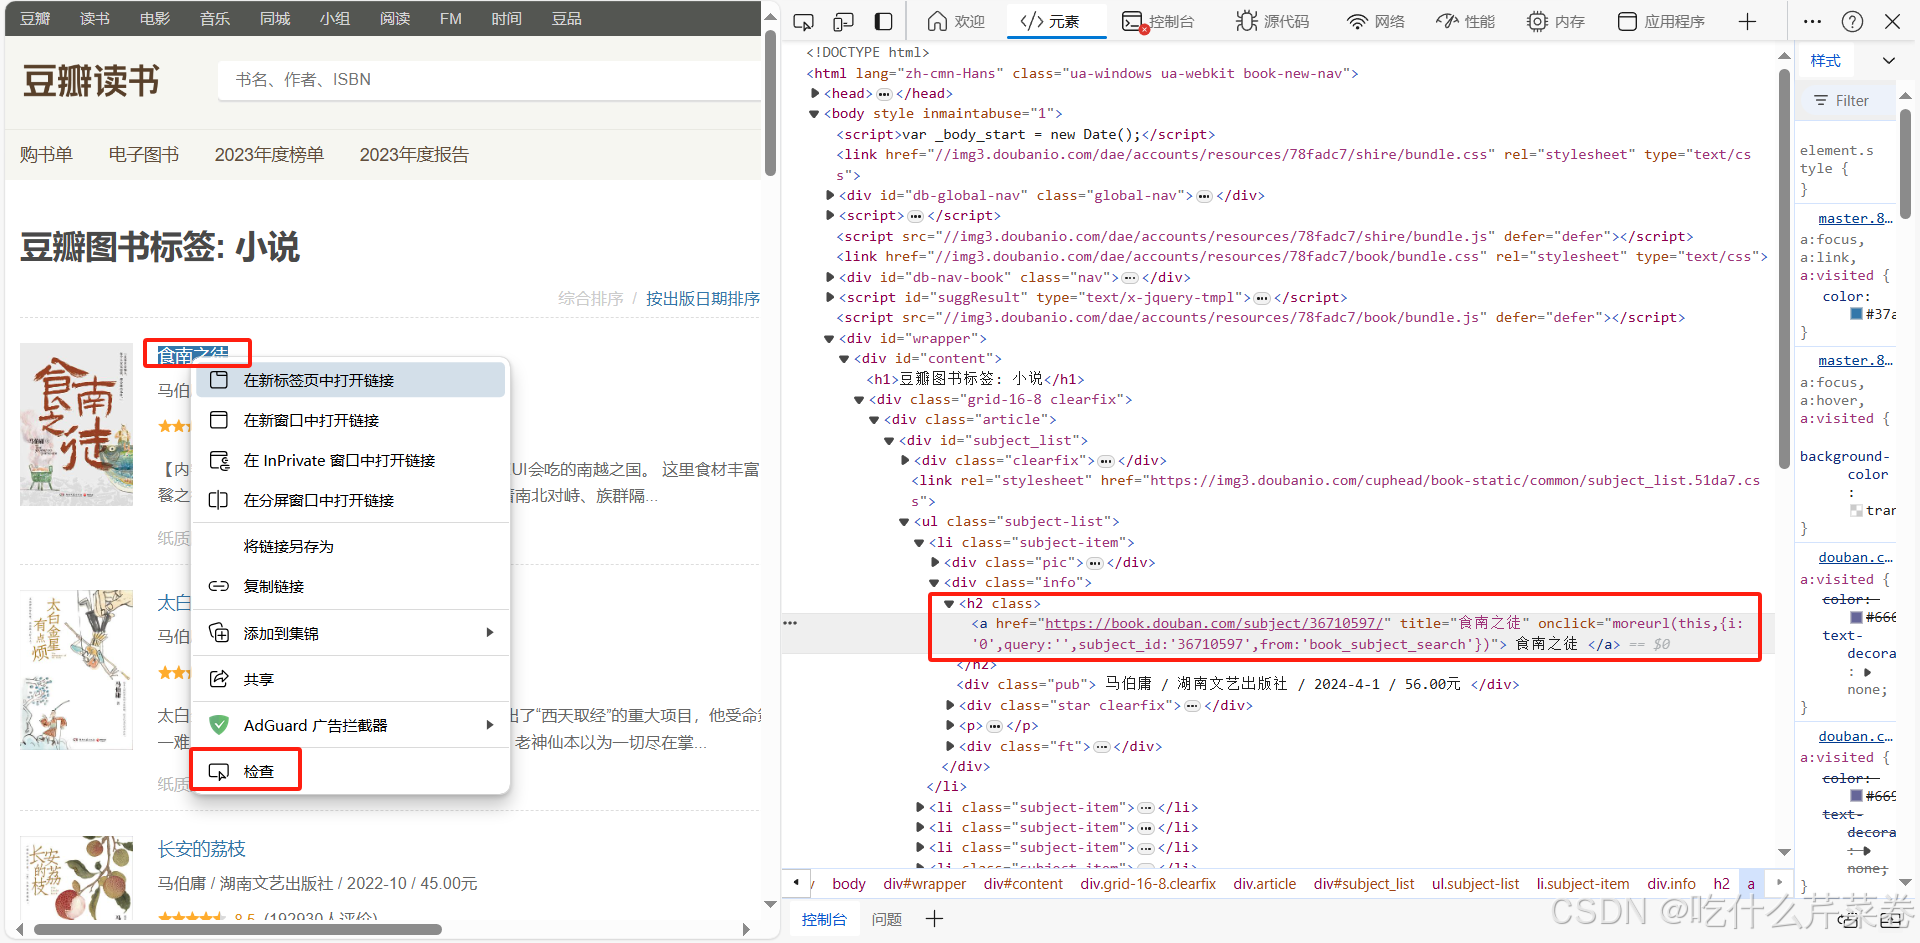Open the 应用程序 application tab
This screenshot has height=943, width=1920.
pyautogui.click(x=1661, y=21)
